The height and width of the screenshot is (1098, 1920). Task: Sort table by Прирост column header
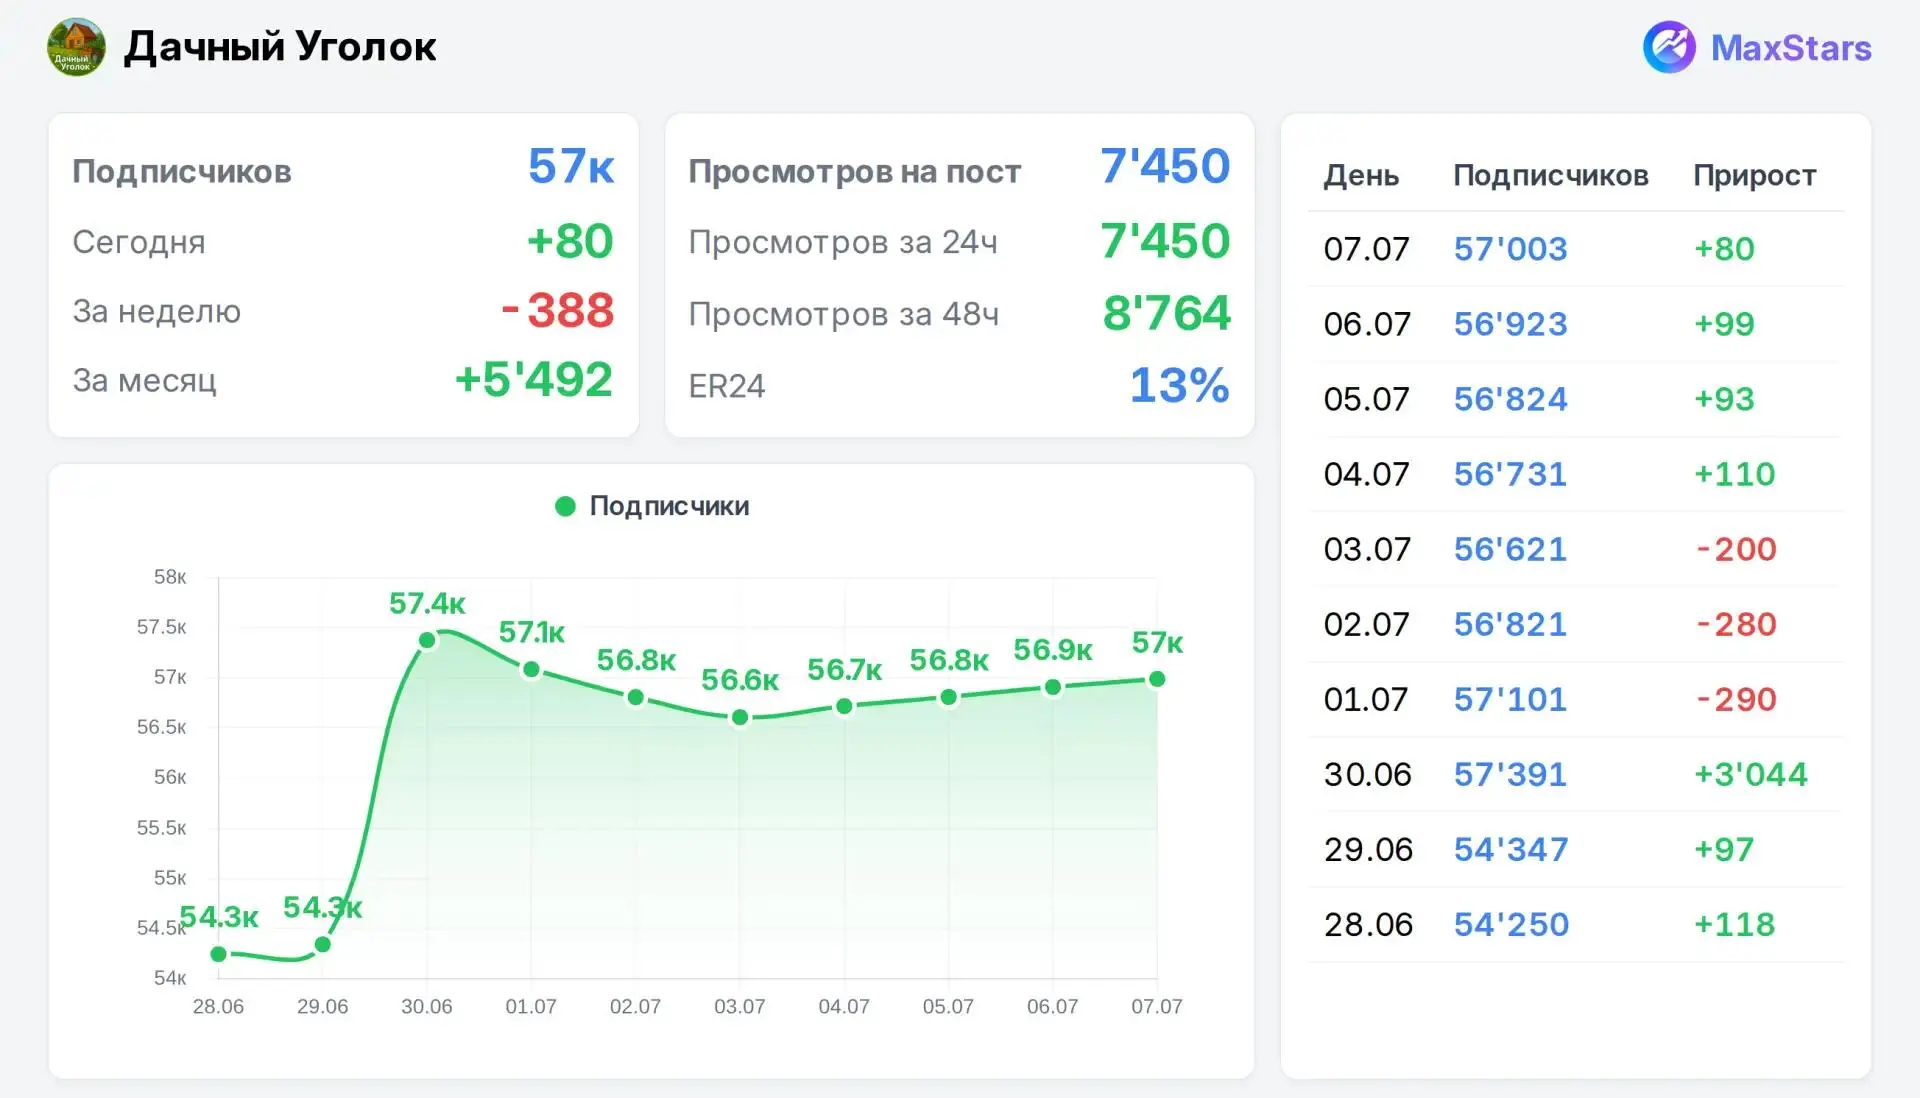1754,176
